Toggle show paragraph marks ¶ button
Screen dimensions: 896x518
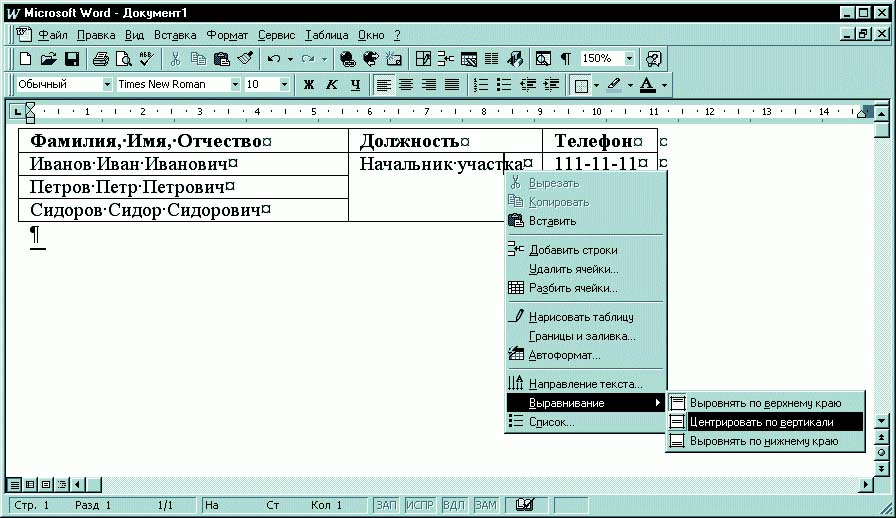(566, 59)
